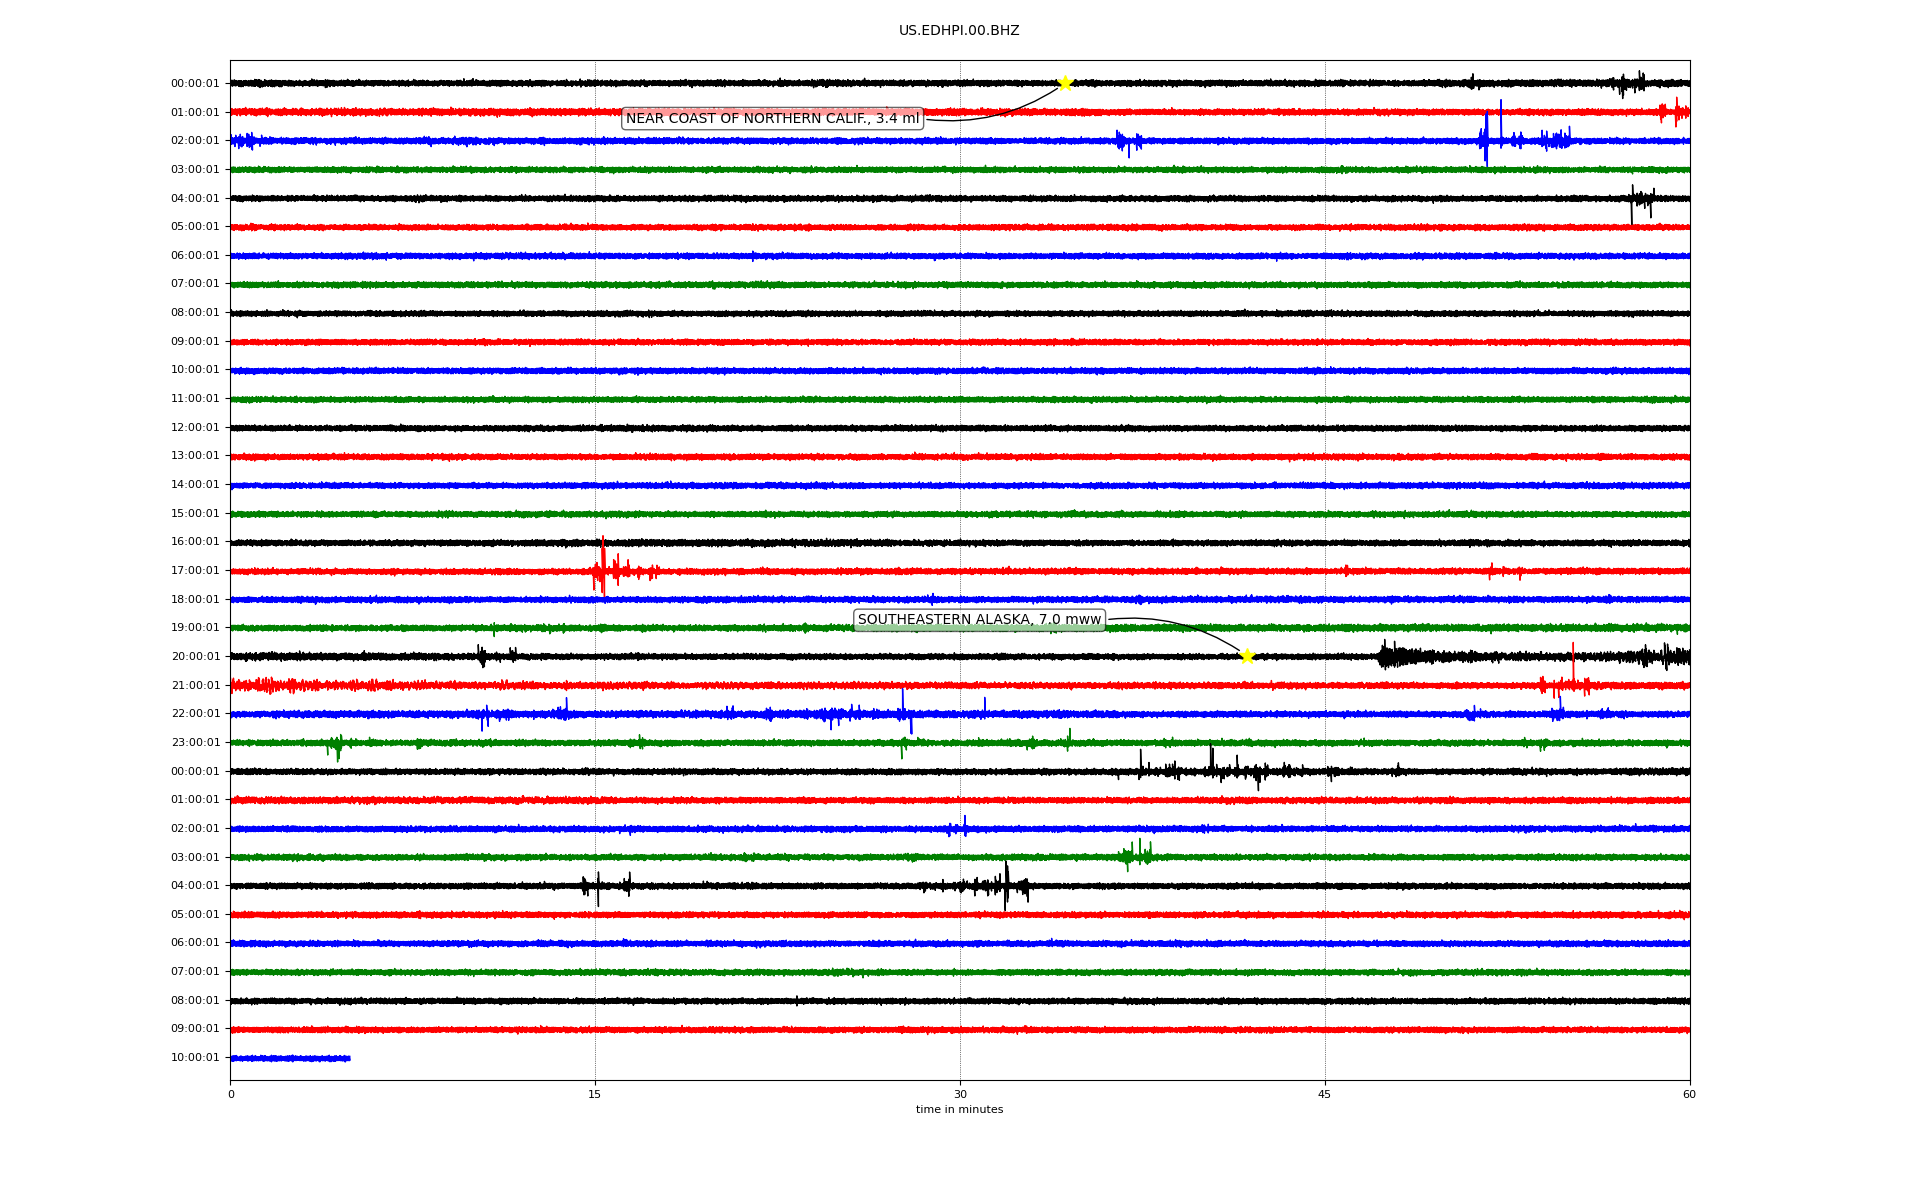Click the 17:00:01 row time label

tap(195, 571)
